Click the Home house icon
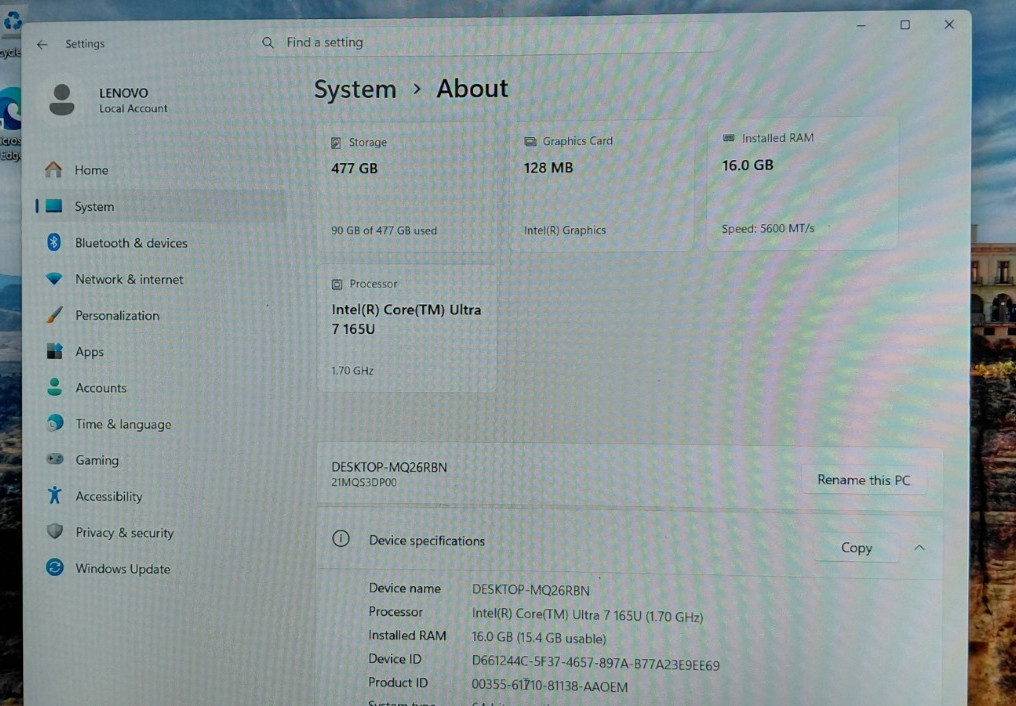 pos(54,170)
